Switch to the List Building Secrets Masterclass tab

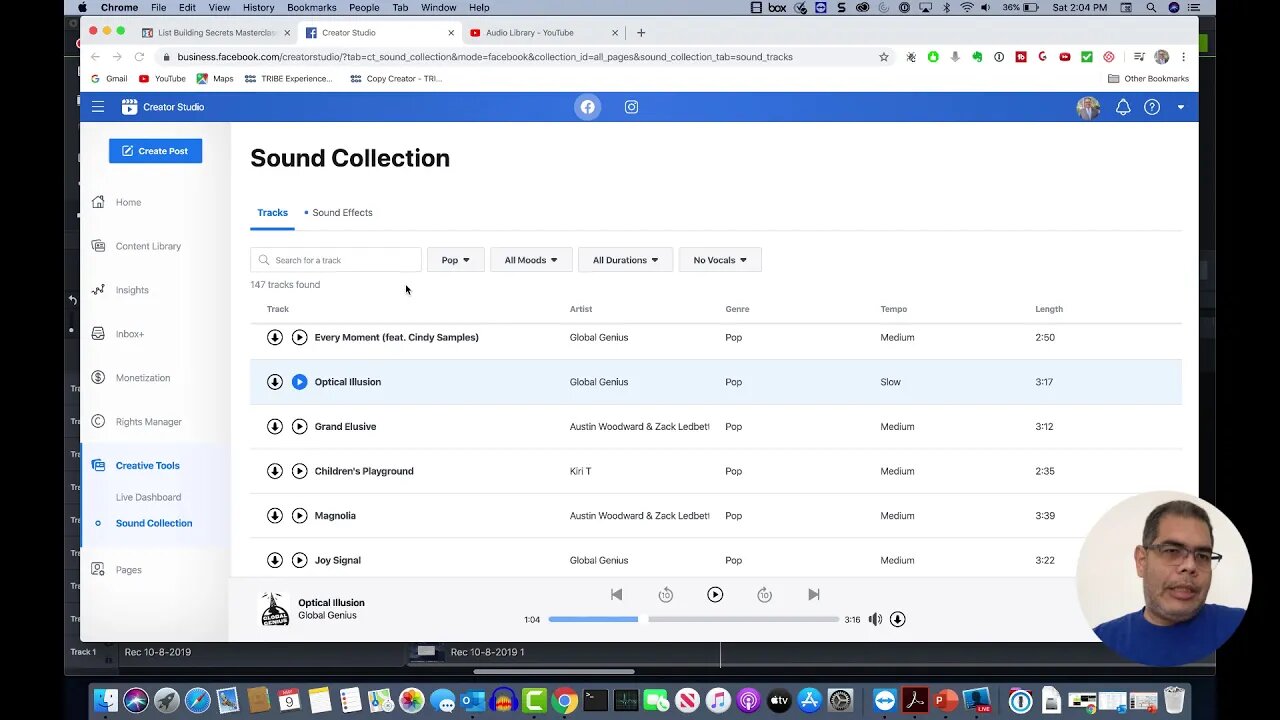(x=215, y=32)
